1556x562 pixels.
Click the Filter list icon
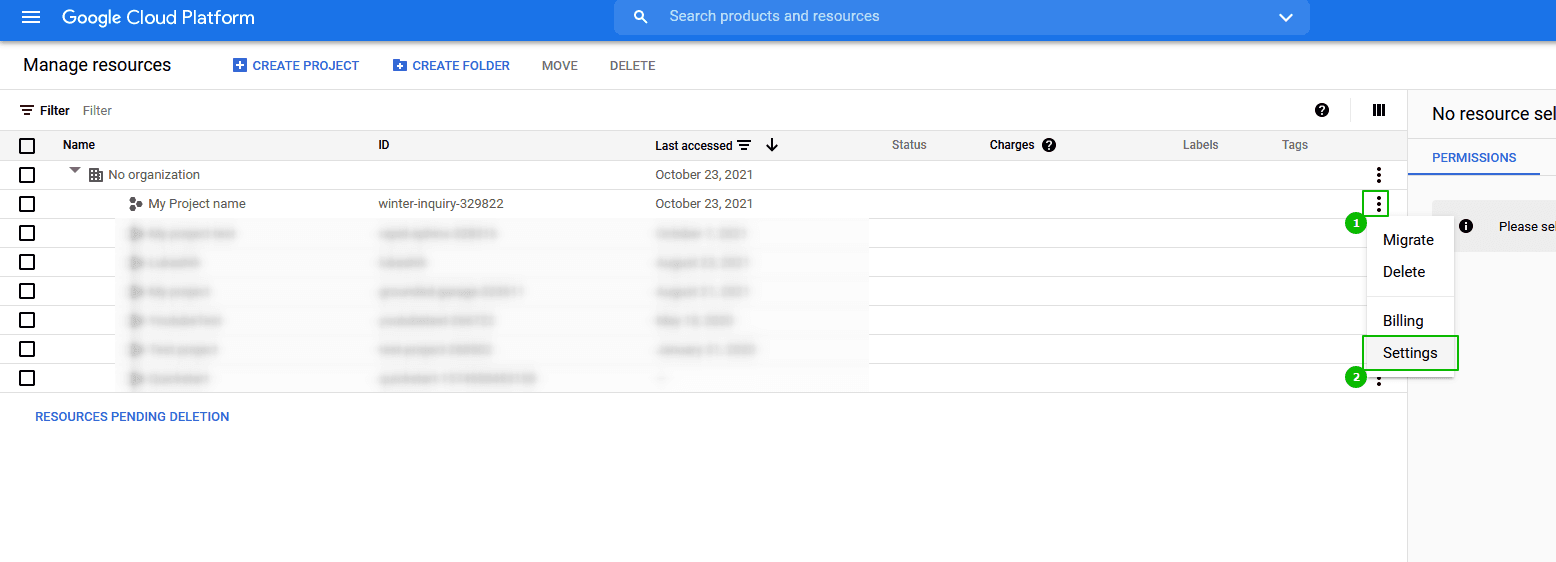click(x=27, y=110)
